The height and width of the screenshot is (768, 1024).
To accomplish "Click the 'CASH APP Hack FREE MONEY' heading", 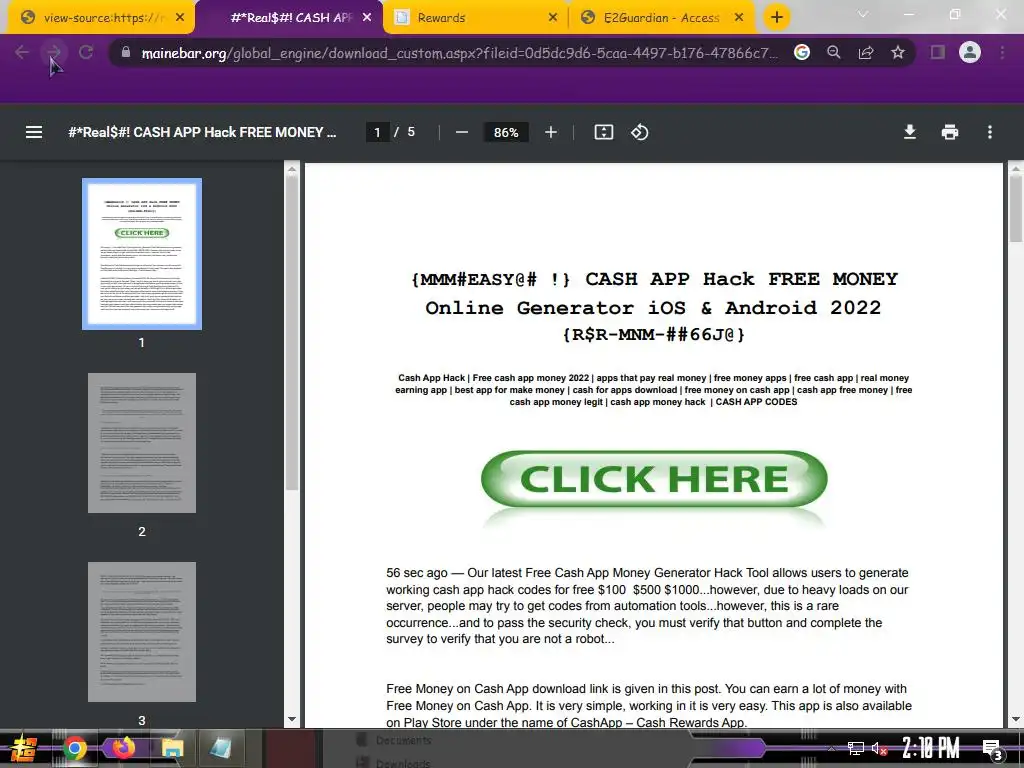I will point(741,279).
